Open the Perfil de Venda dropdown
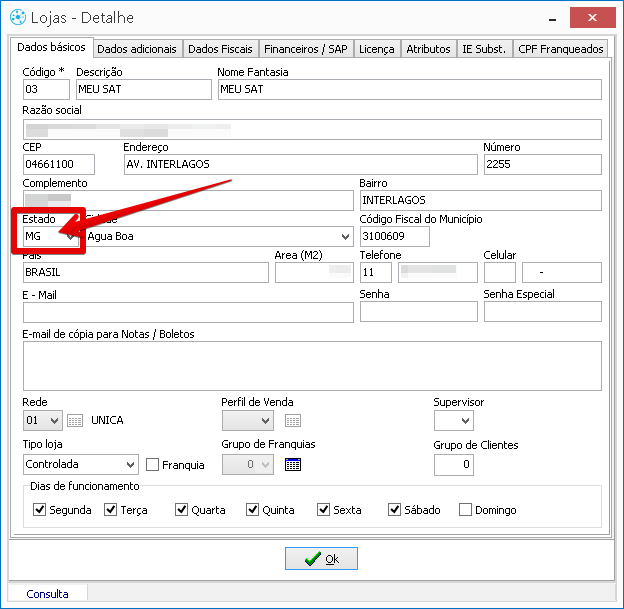This screenshot has height=609, width=624. click(248, 420)
